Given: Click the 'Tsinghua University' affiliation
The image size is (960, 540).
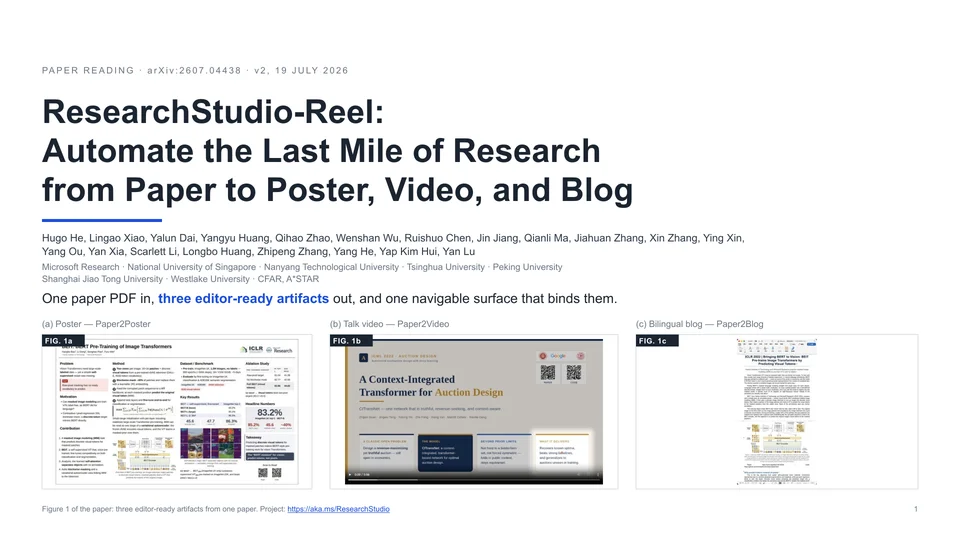Looking at the screenshot, I should tap(446, 267).
